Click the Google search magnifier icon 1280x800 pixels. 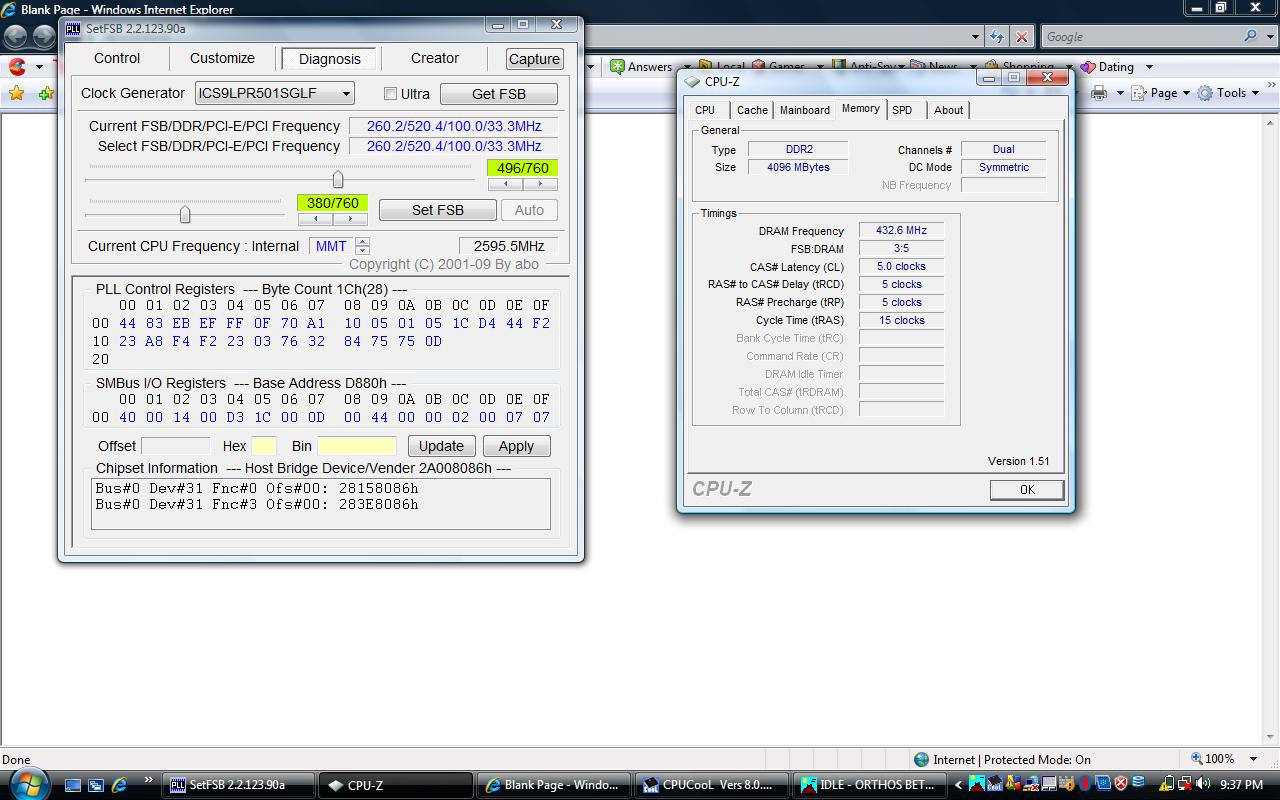1250,36
